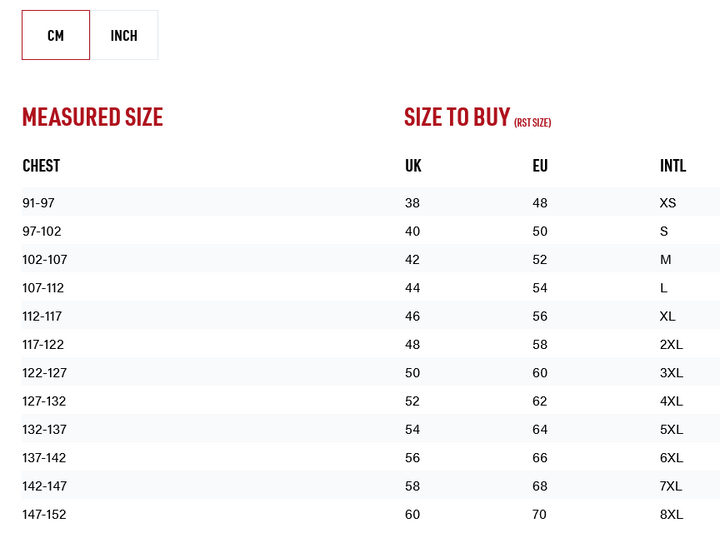720x543 pixels.
Task: Click the INTL size L cell
Action: point(664,288)
